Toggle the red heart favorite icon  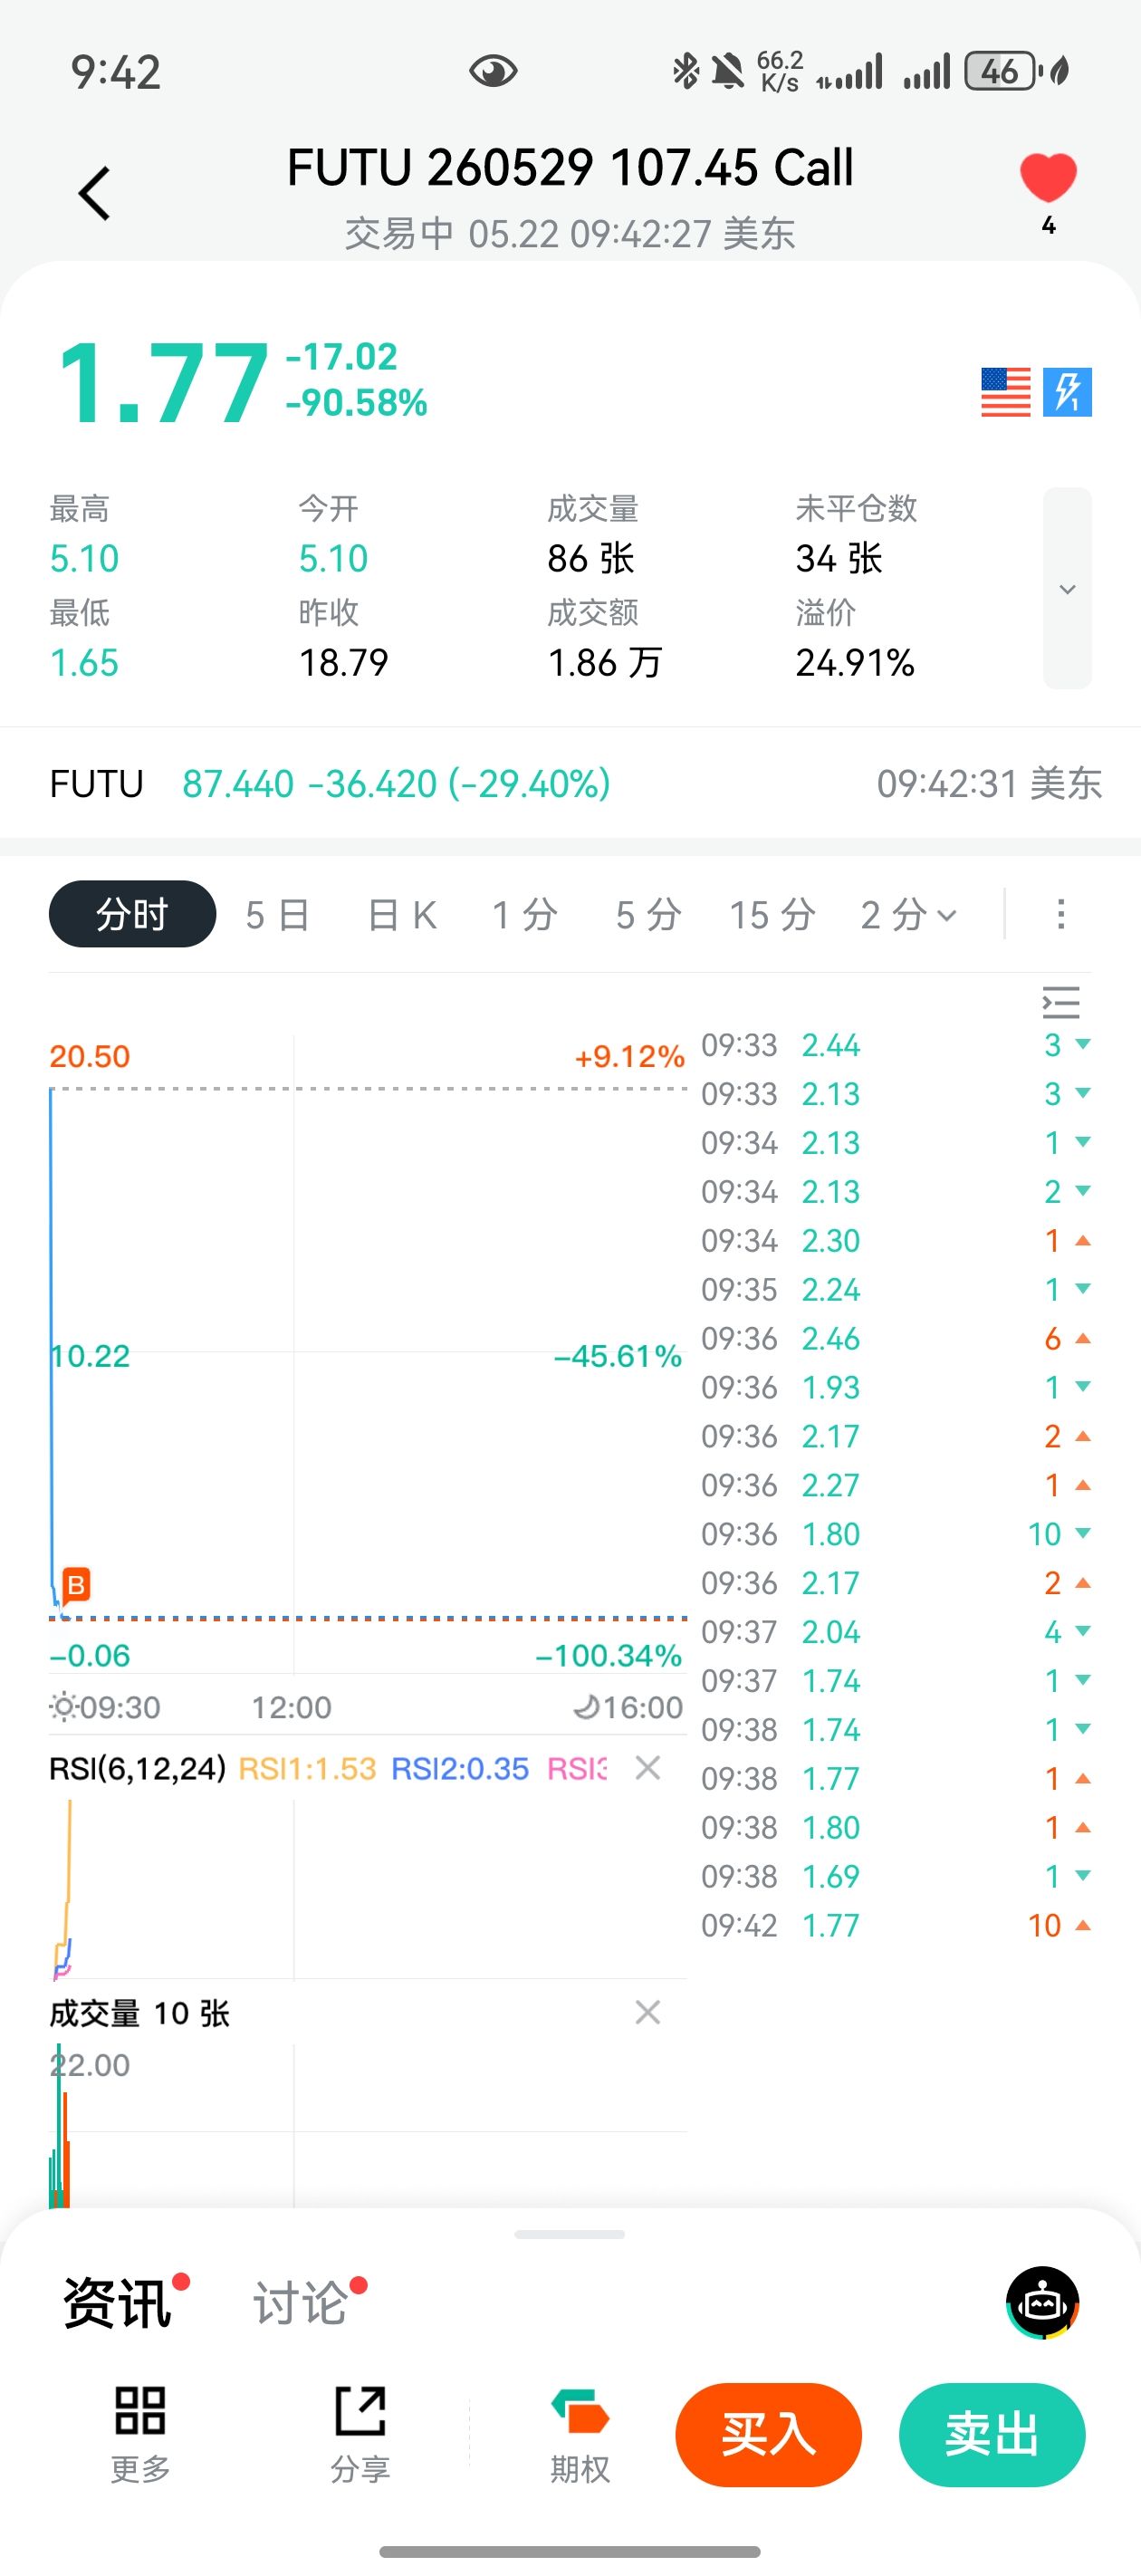tap(1047, 178)
